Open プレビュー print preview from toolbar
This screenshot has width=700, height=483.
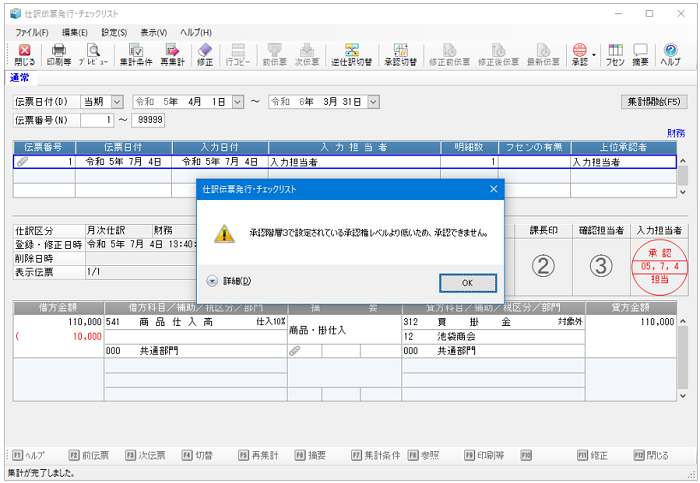click(93, 54)
